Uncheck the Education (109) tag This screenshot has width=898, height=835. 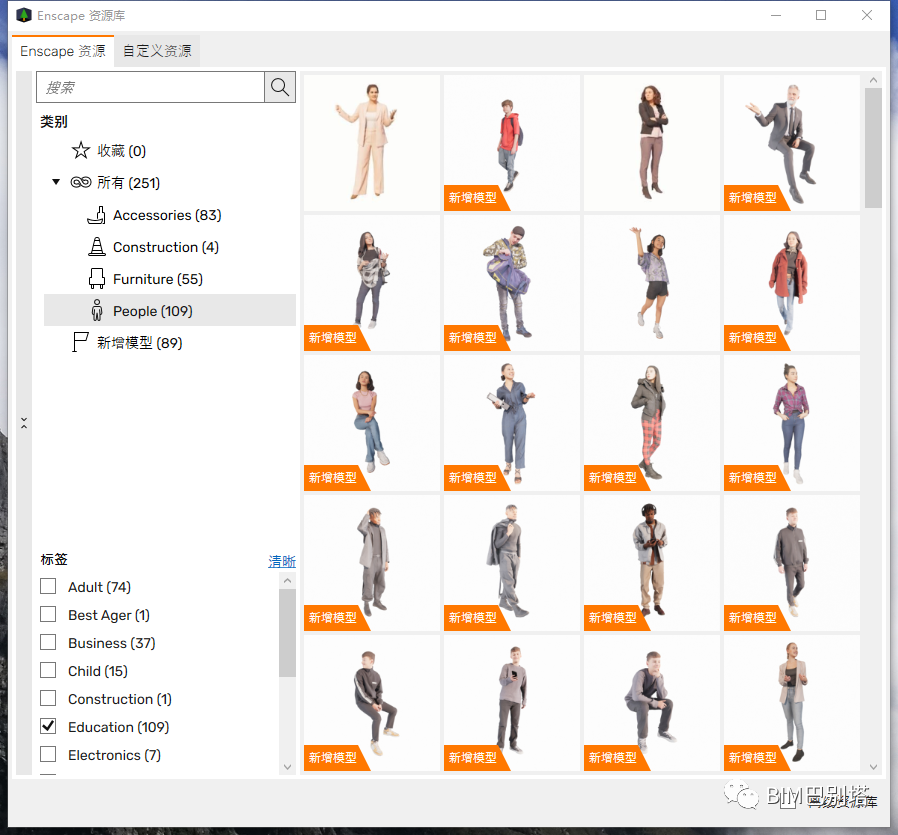48,727
